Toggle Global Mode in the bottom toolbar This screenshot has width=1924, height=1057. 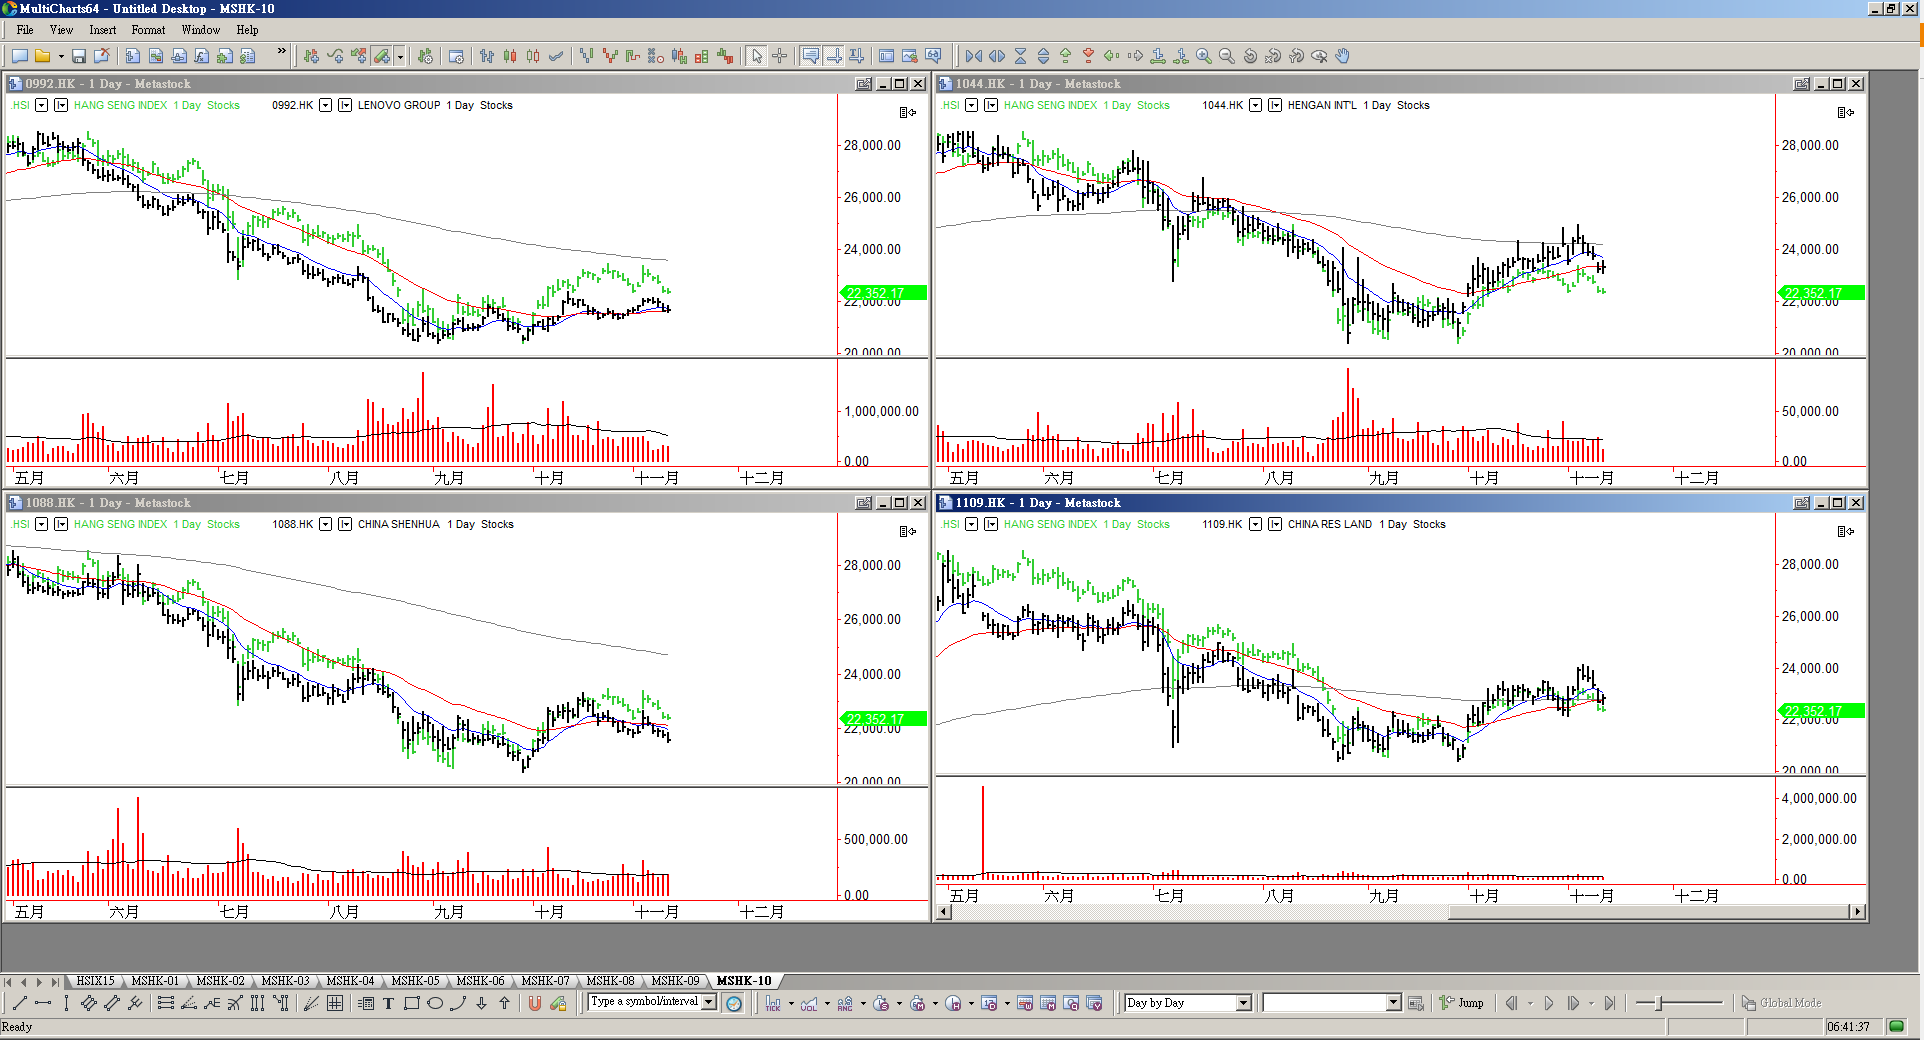tap(1781, 1003)
